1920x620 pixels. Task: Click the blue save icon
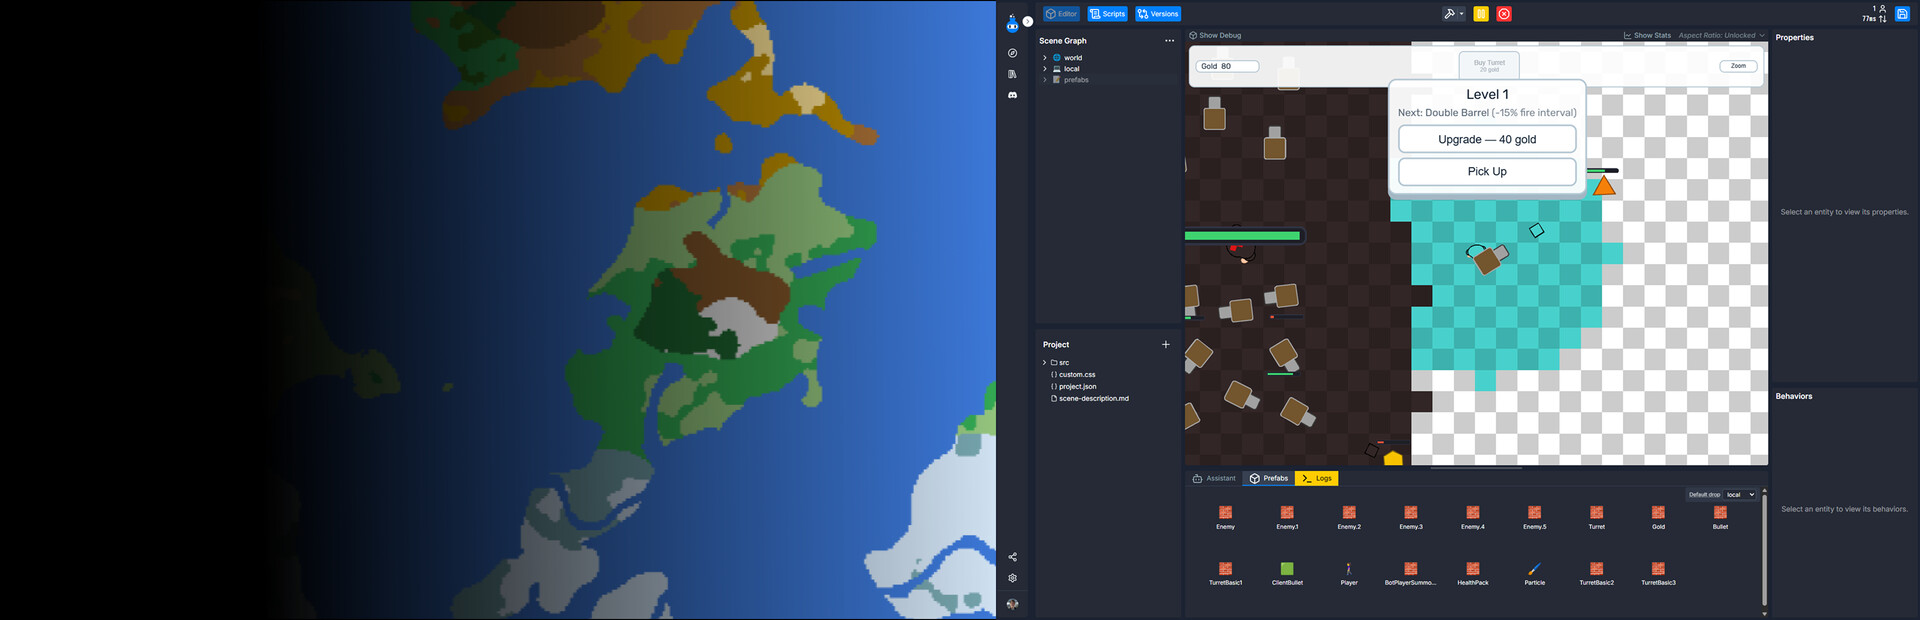(x=1902, y=14)
